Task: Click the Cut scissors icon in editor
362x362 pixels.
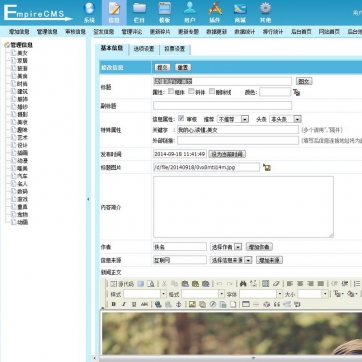Action: 164,284
